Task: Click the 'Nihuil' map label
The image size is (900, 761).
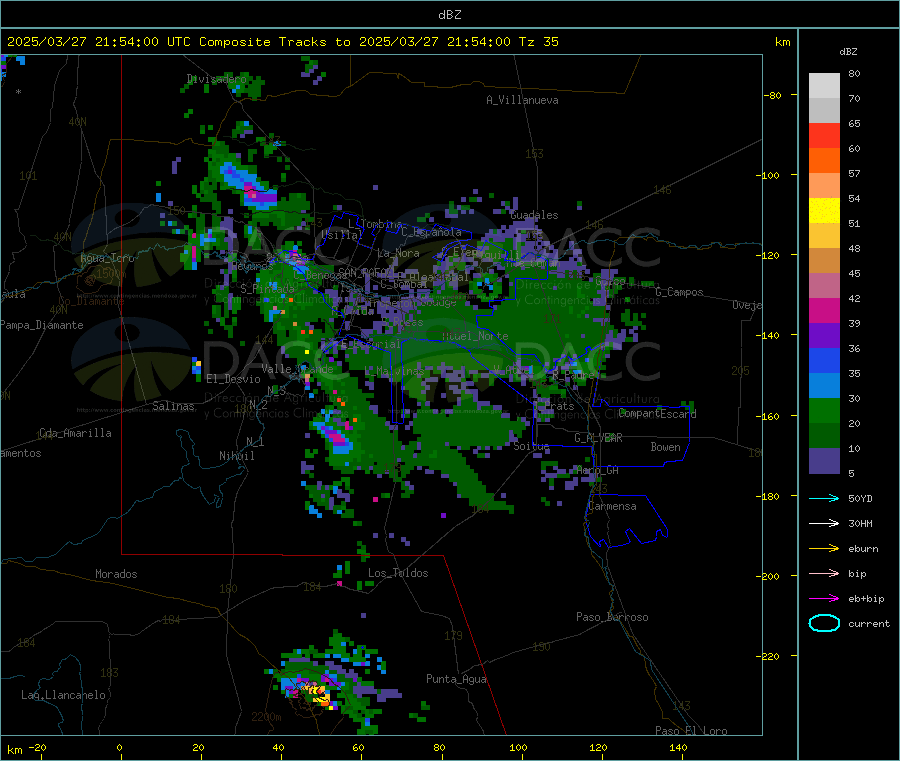Action: pos(237,456)
